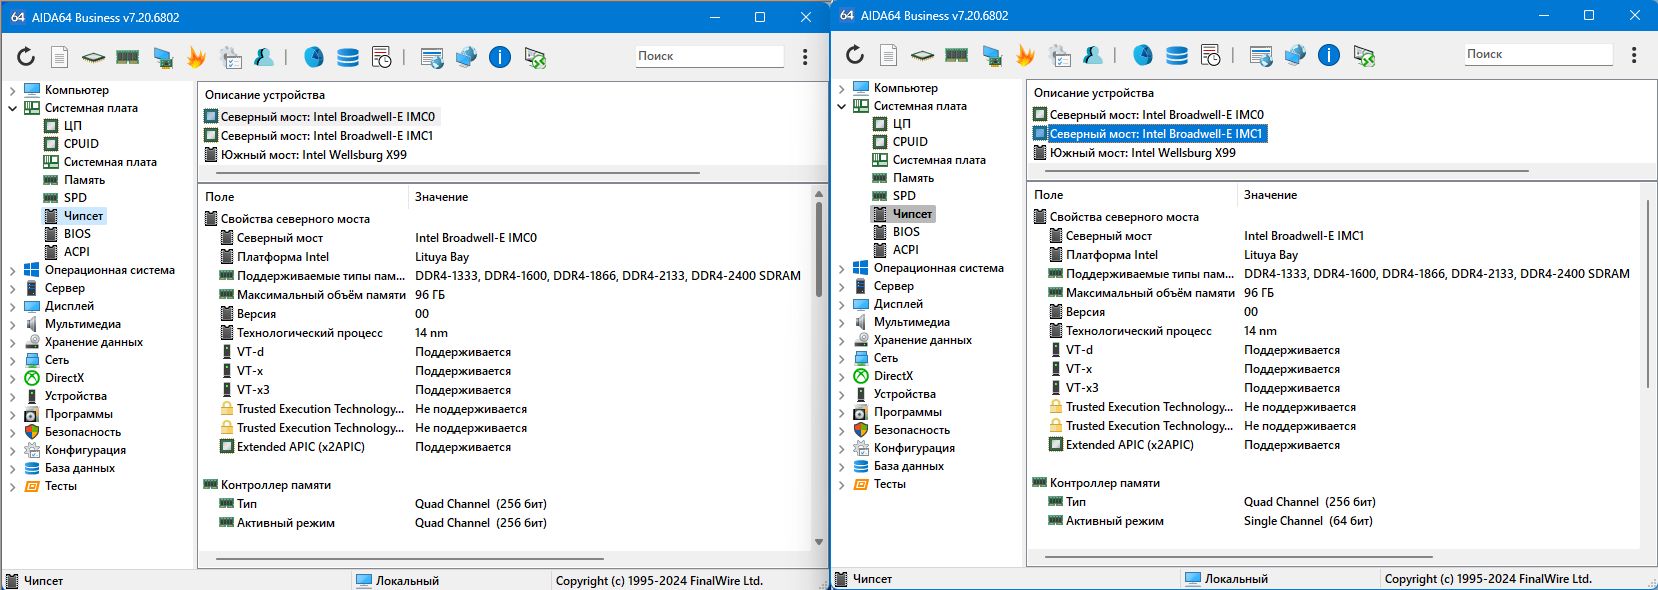
Task: Select Чипсет item in right window tree
Action: (912, 214)
